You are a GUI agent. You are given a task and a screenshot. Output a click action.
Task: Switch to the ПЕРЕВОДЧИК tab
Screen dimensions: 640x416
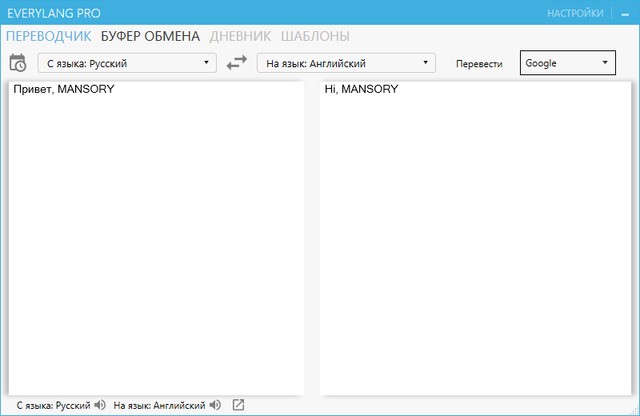click(x=49, y=36)
